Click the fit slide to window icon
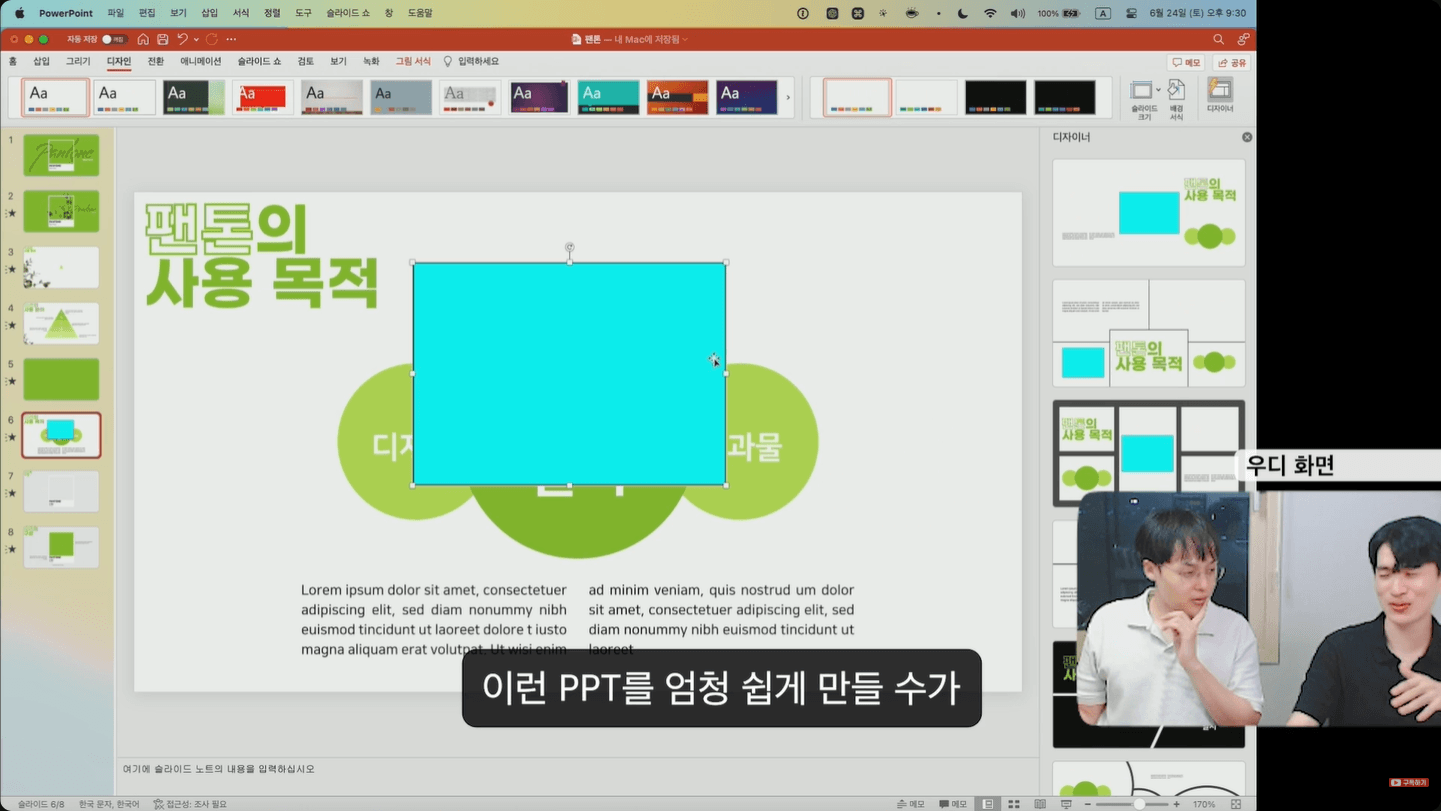The height and width of the screenshot is (811, 1441). [1236, 804]
